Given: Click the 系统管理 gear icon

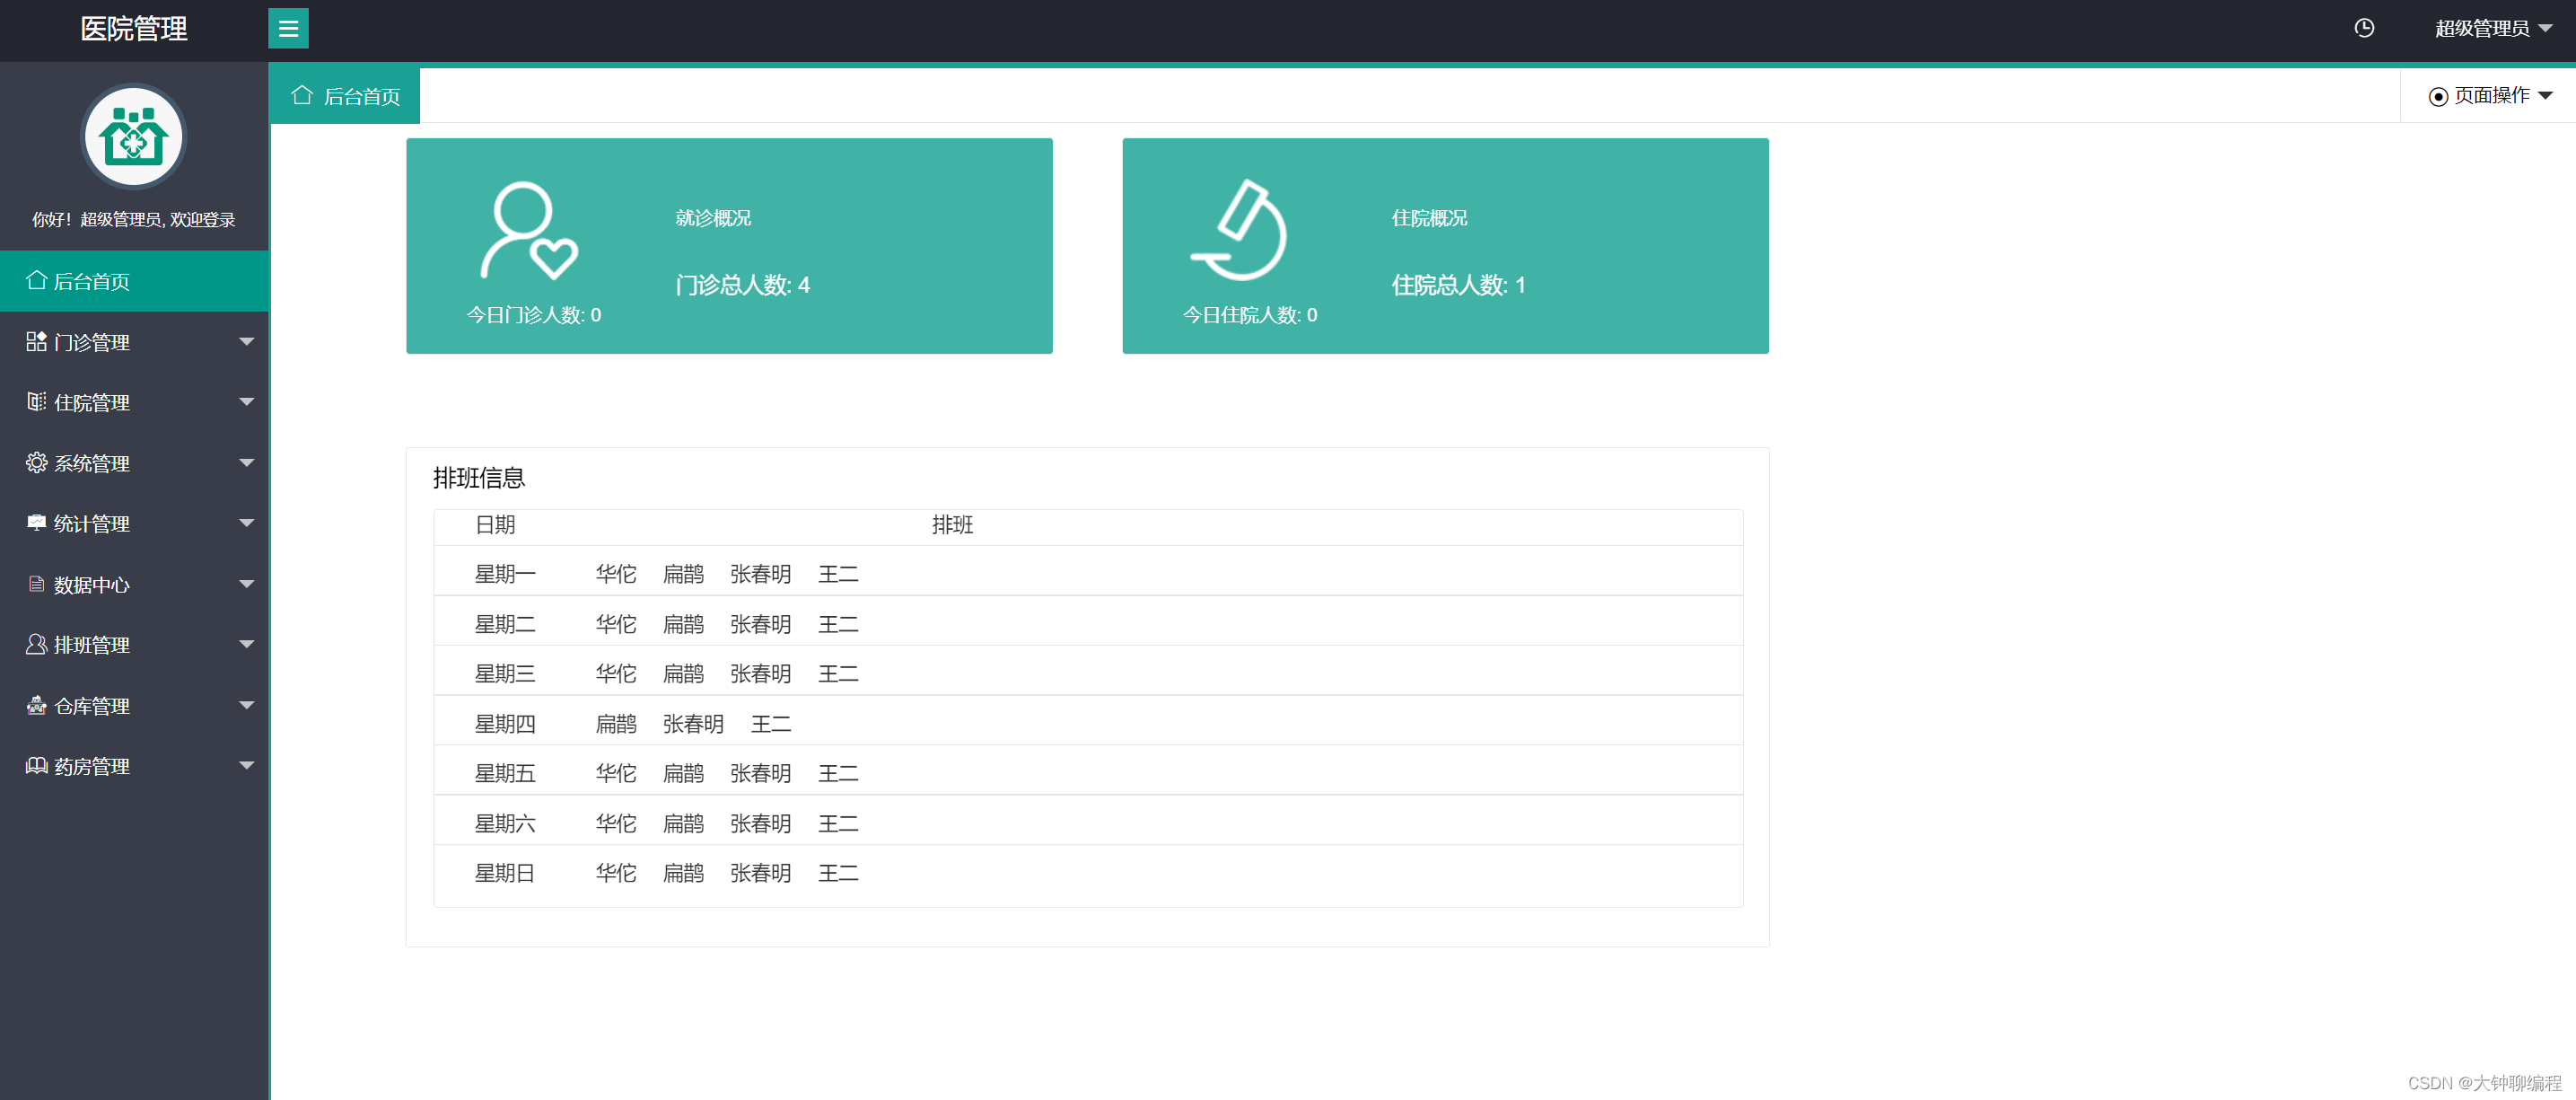Looking at the screenshot, I should pyautogui.click(x=36, y=463).
